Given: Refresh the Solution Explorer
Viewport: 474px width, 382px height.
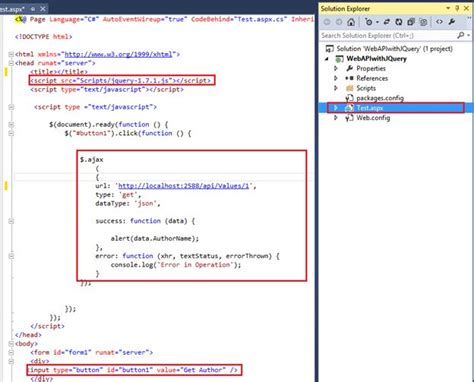Looking at the screenshot, I should 399,22.
